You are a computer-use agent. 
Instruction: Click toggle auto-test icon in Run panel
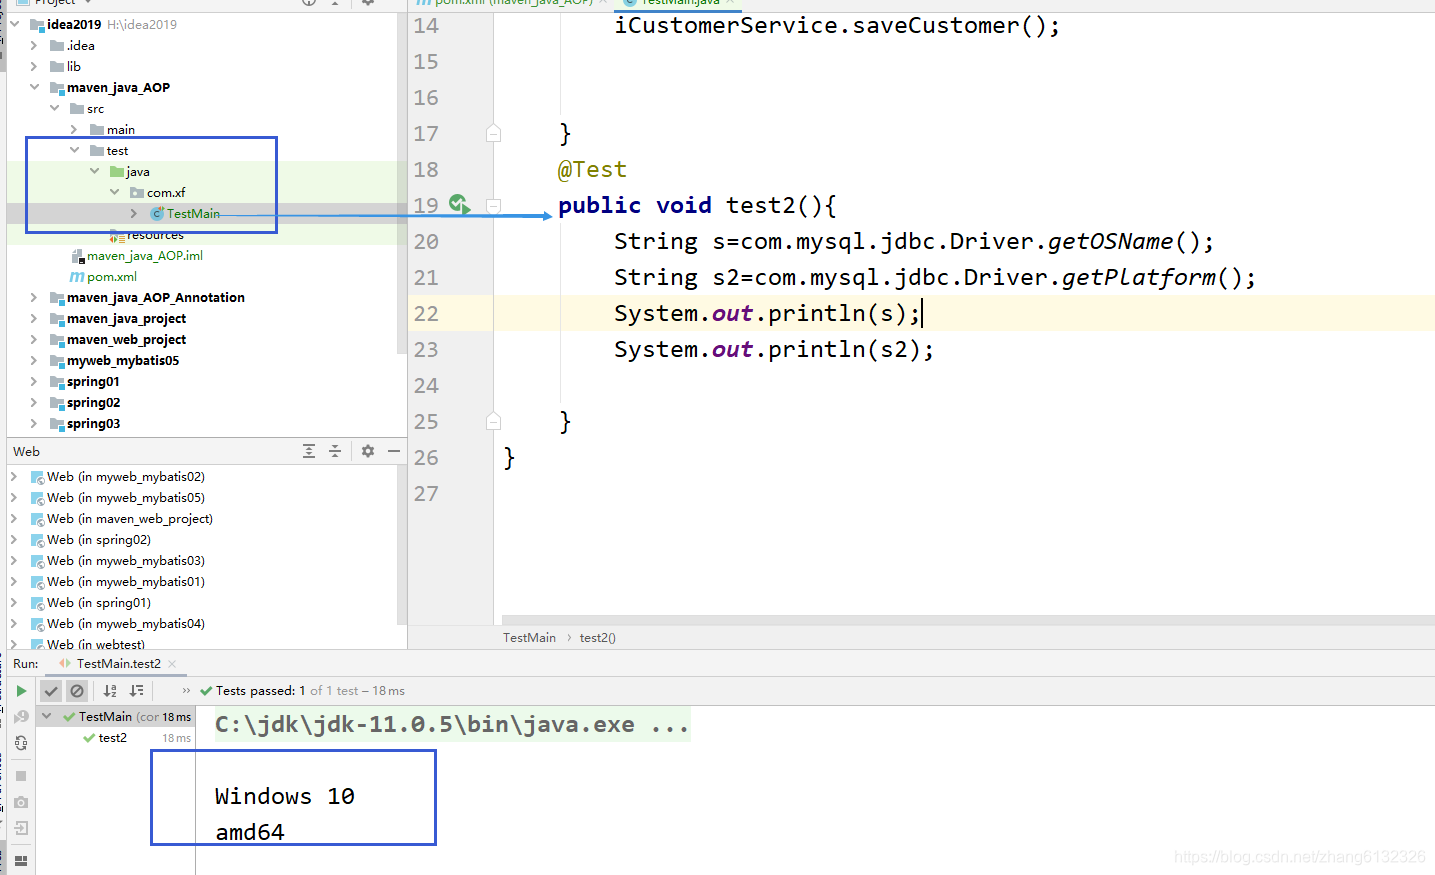(21, 743)
